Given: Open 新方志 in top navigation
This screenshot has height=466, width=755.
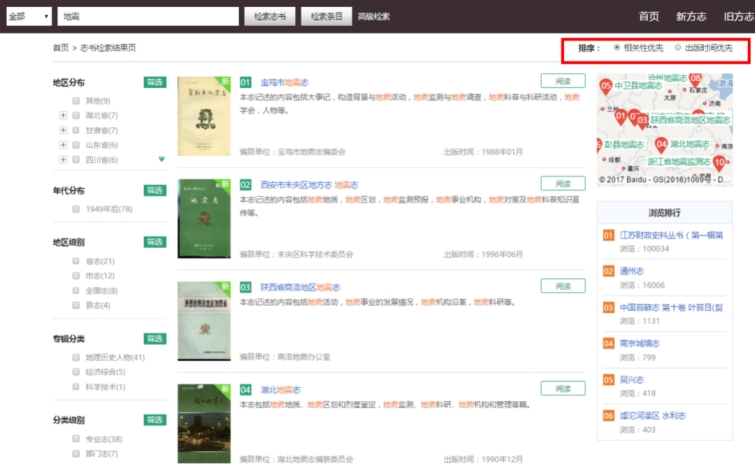Looking at the screenshot, I should 691,16.
